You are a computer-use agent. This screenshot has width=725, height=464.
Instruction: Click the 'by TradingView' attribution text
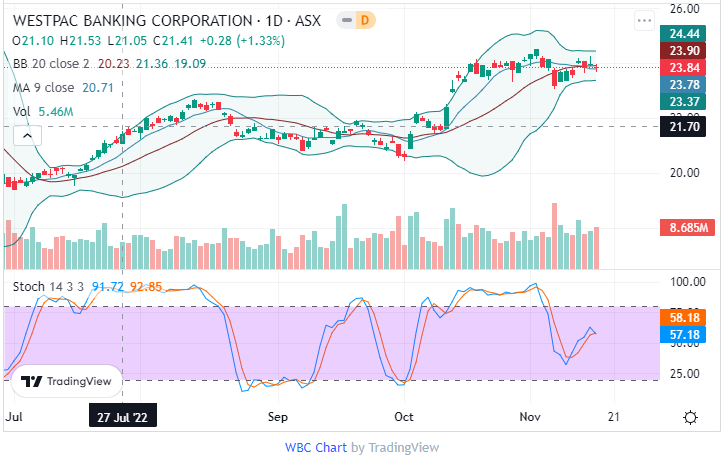[394, 447]
